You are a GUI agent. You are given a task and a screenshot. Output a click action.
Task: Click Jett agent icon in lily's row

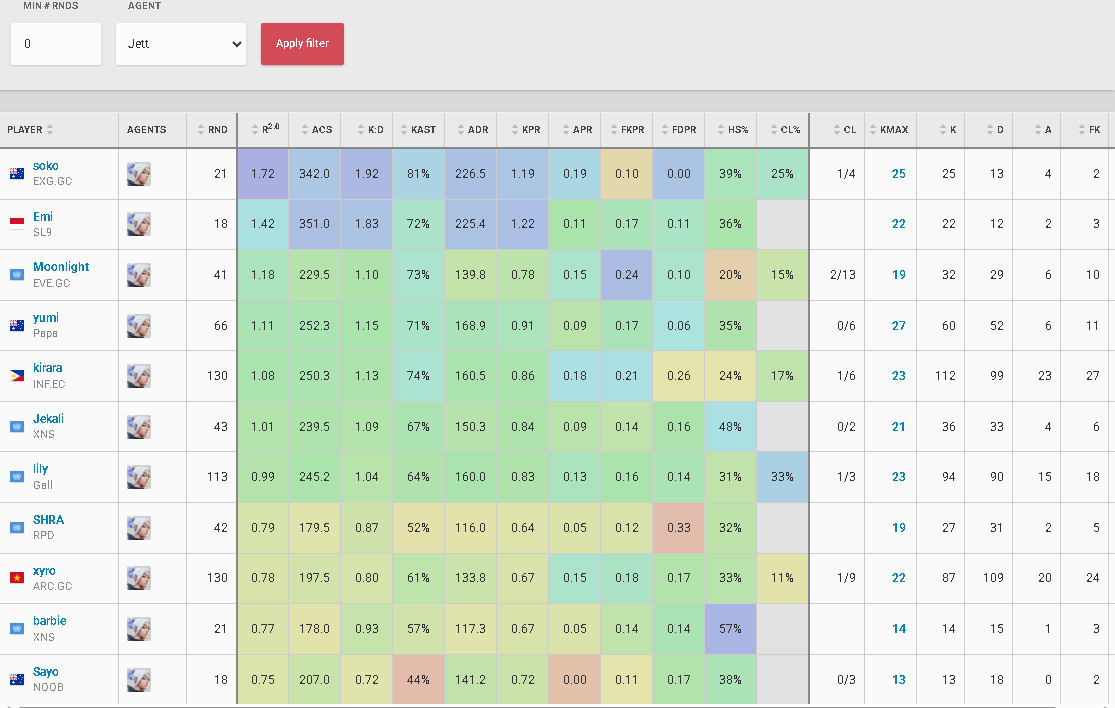(x=139, y=477)
